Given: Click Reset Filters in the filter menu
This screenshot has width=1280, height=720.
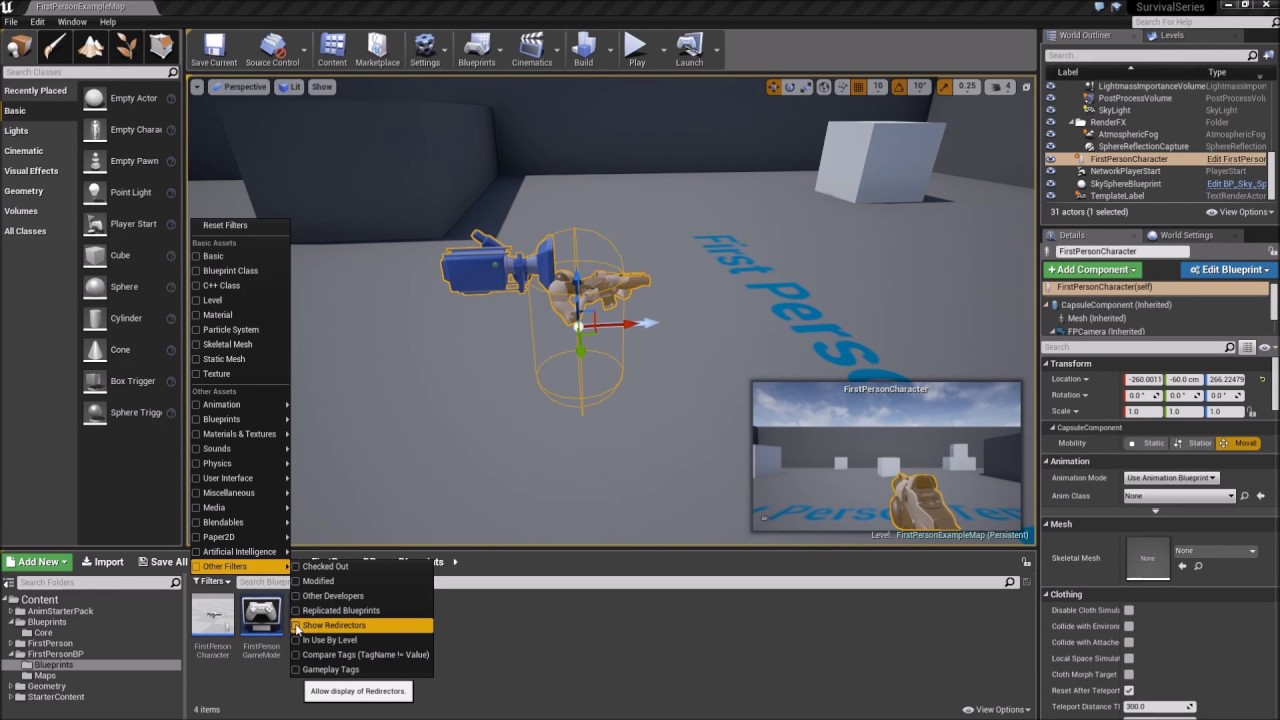Looking at the screenshot, I should (225, 225).
